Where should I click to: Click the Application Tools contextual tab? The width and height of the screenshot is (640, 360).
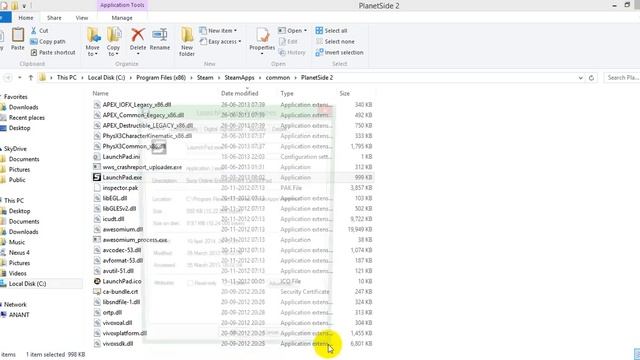[122, 5]
